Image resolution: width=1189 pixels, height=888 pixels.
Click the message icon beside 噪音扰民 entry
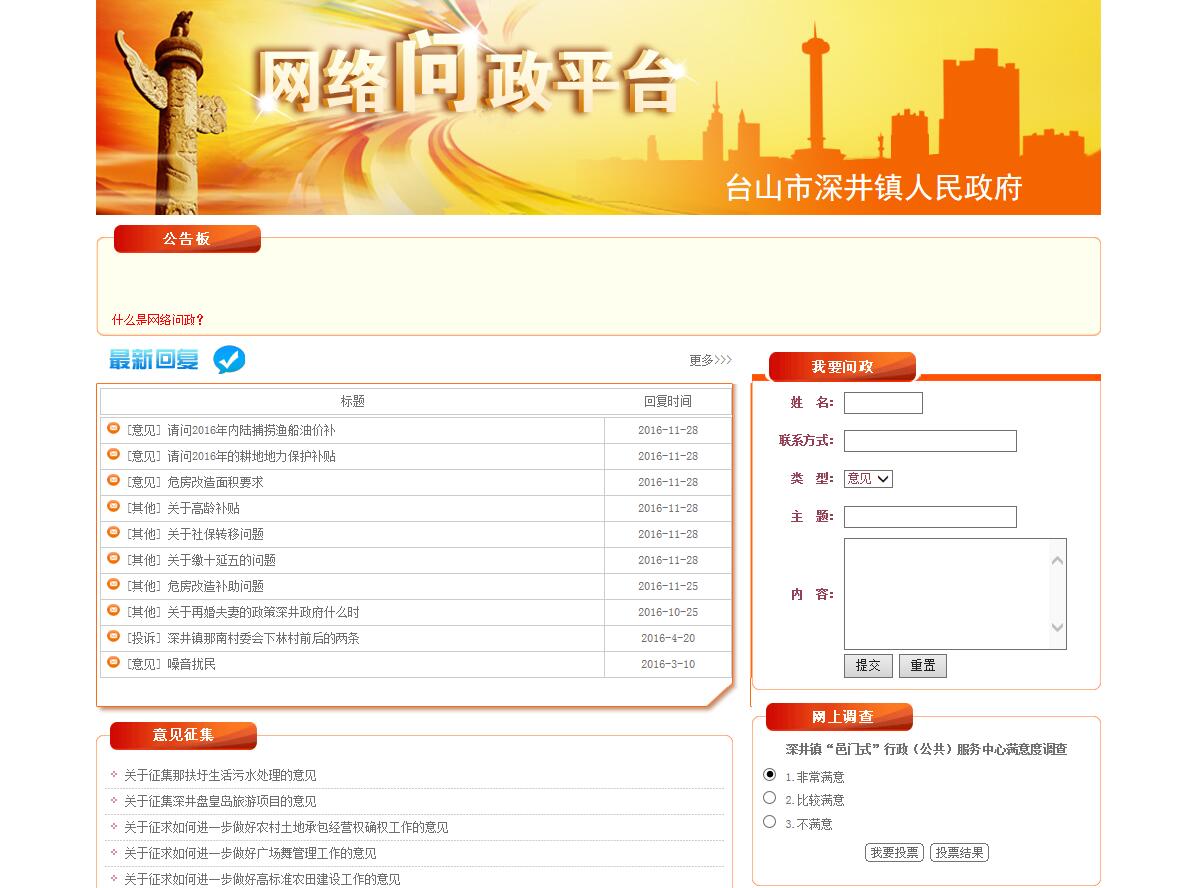tap(114, 663)
